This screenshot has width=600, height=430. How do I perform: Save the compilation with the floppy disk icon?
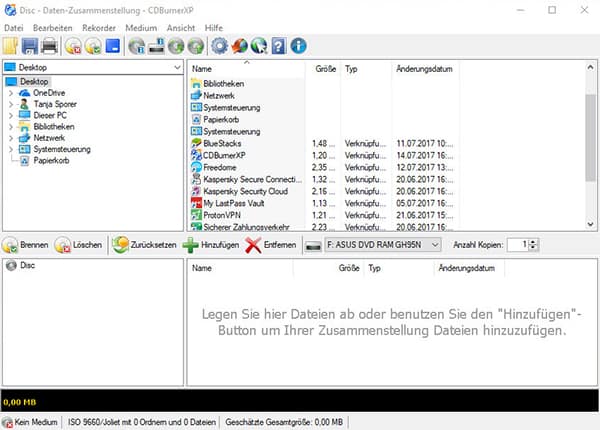(29, 46)
